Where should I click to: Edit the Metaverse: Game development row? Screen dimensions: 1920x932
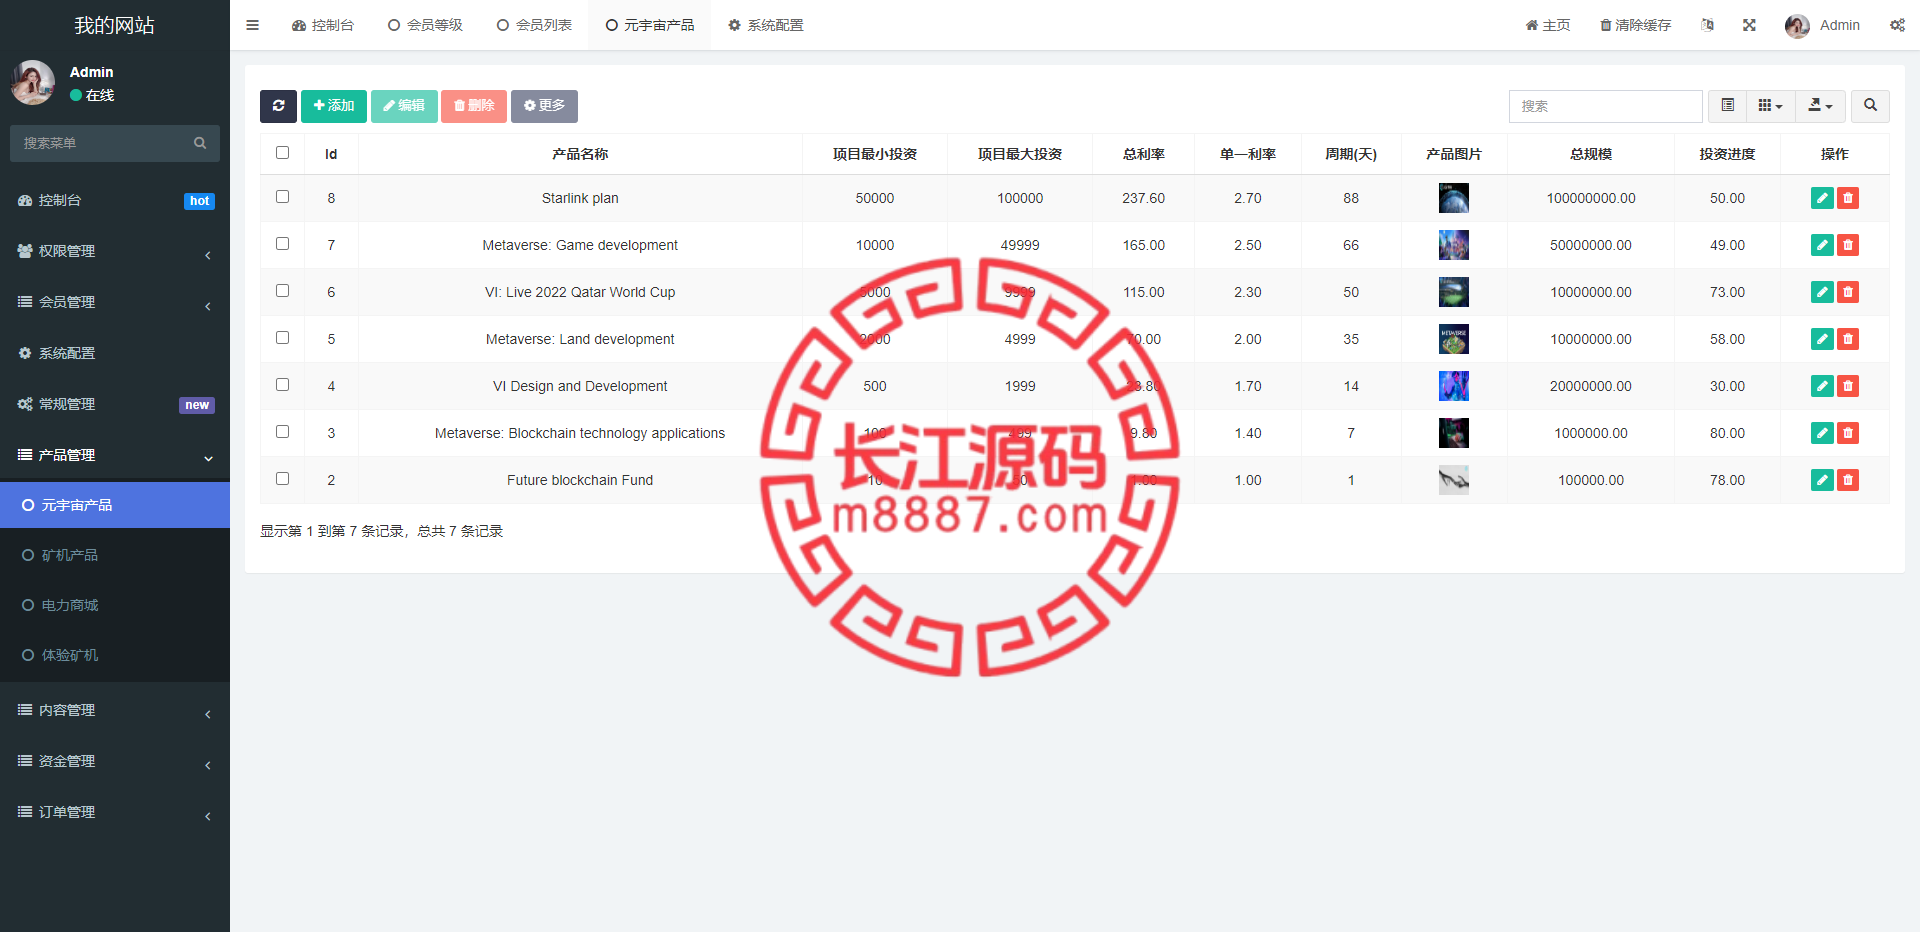[x=1822, y=245]
